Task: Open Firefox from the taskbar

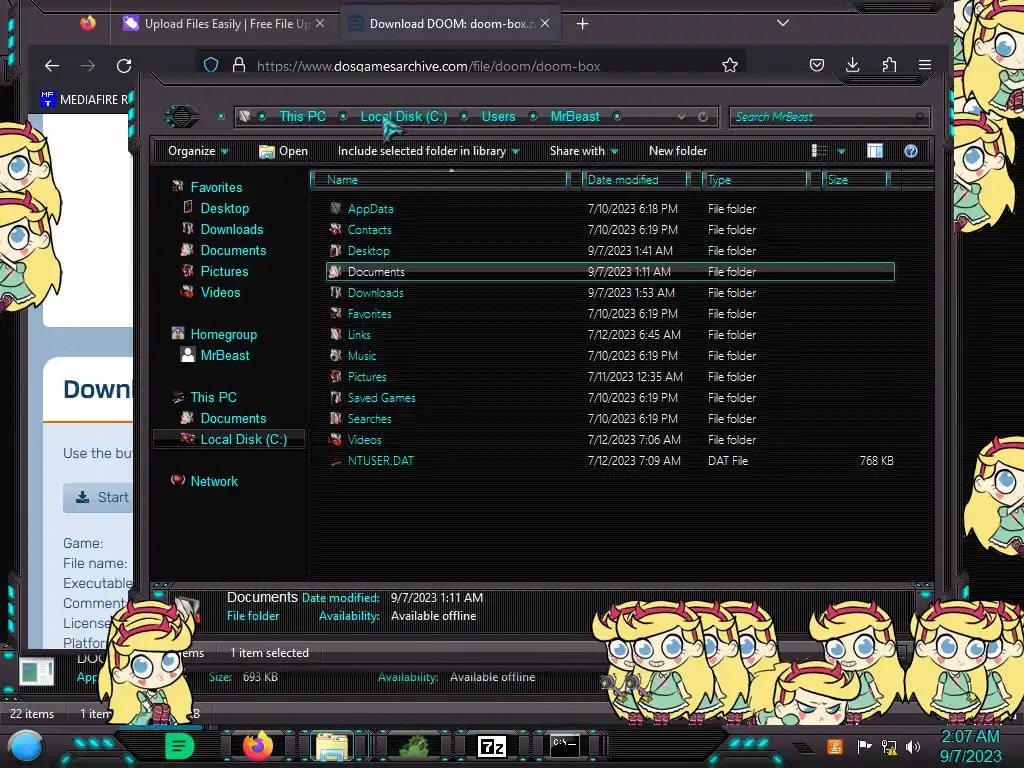Action: (257, 745)
